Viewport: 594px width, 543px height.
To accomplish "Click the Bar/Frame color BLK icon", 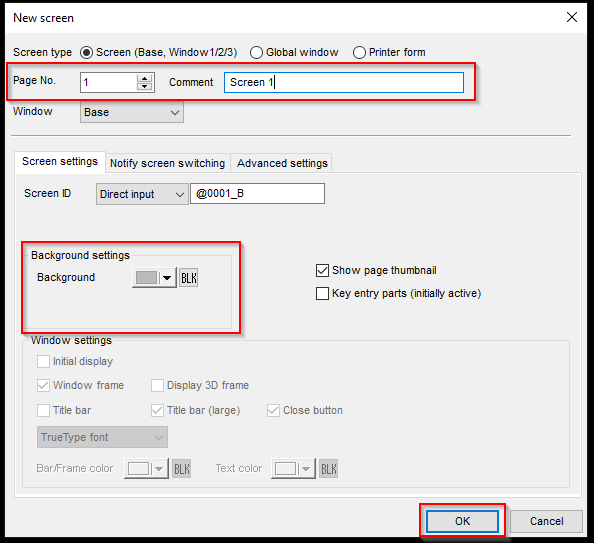I will 181,469.
